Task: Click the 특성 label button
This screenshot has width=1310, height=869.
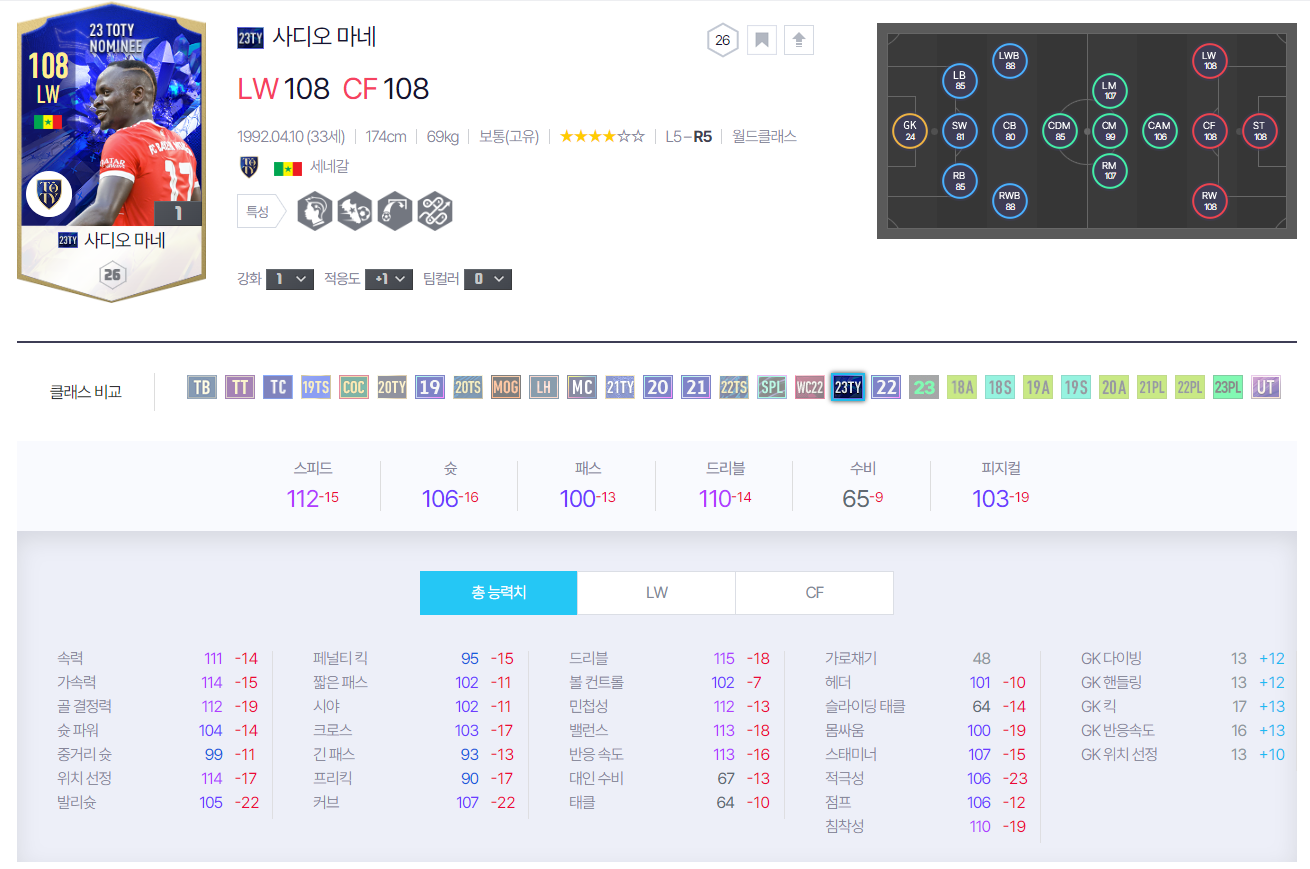Action: (x=261, y=212)
